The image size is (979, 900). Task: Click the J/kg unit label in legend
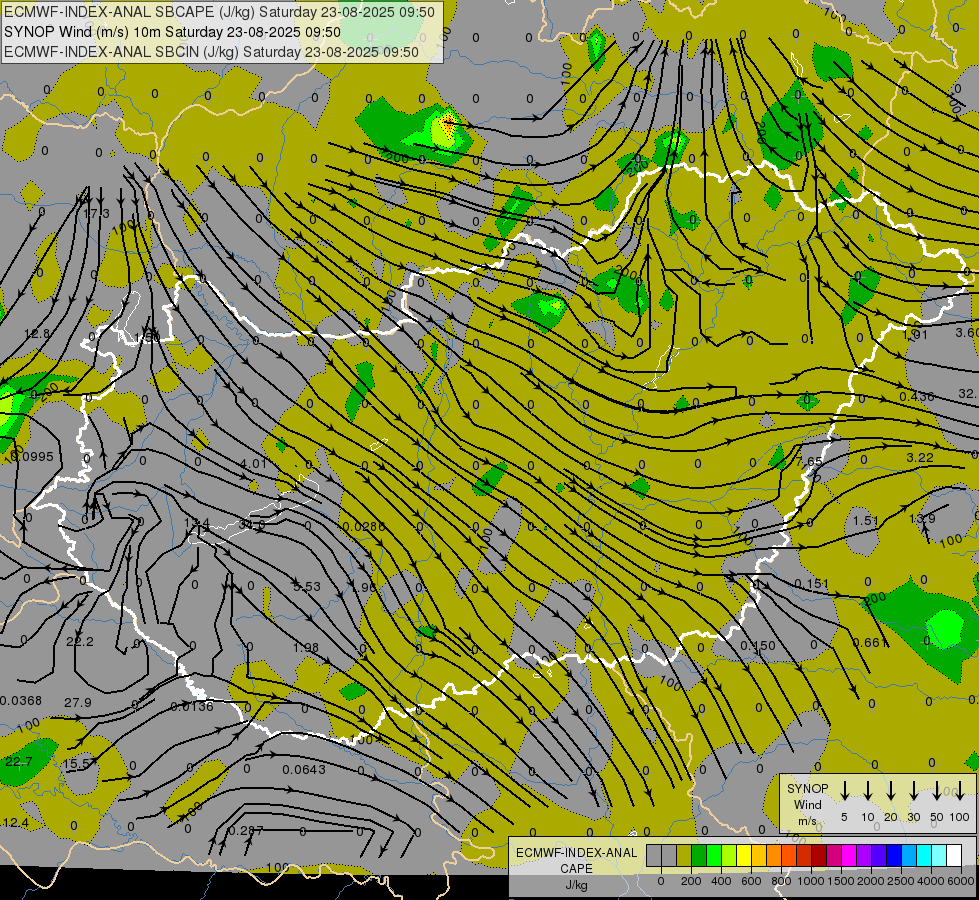click(576, 885)
